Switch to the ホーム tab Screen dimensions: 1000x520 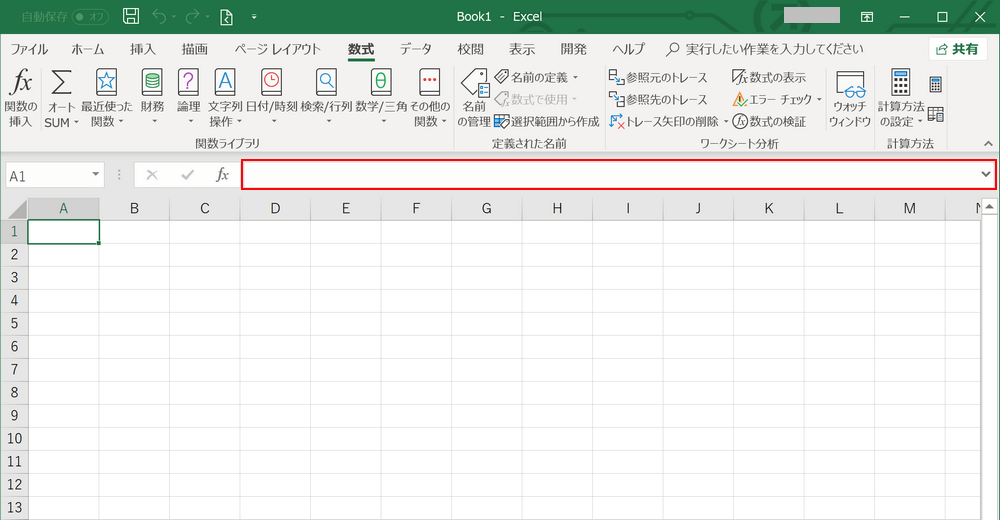pos(87,49)
